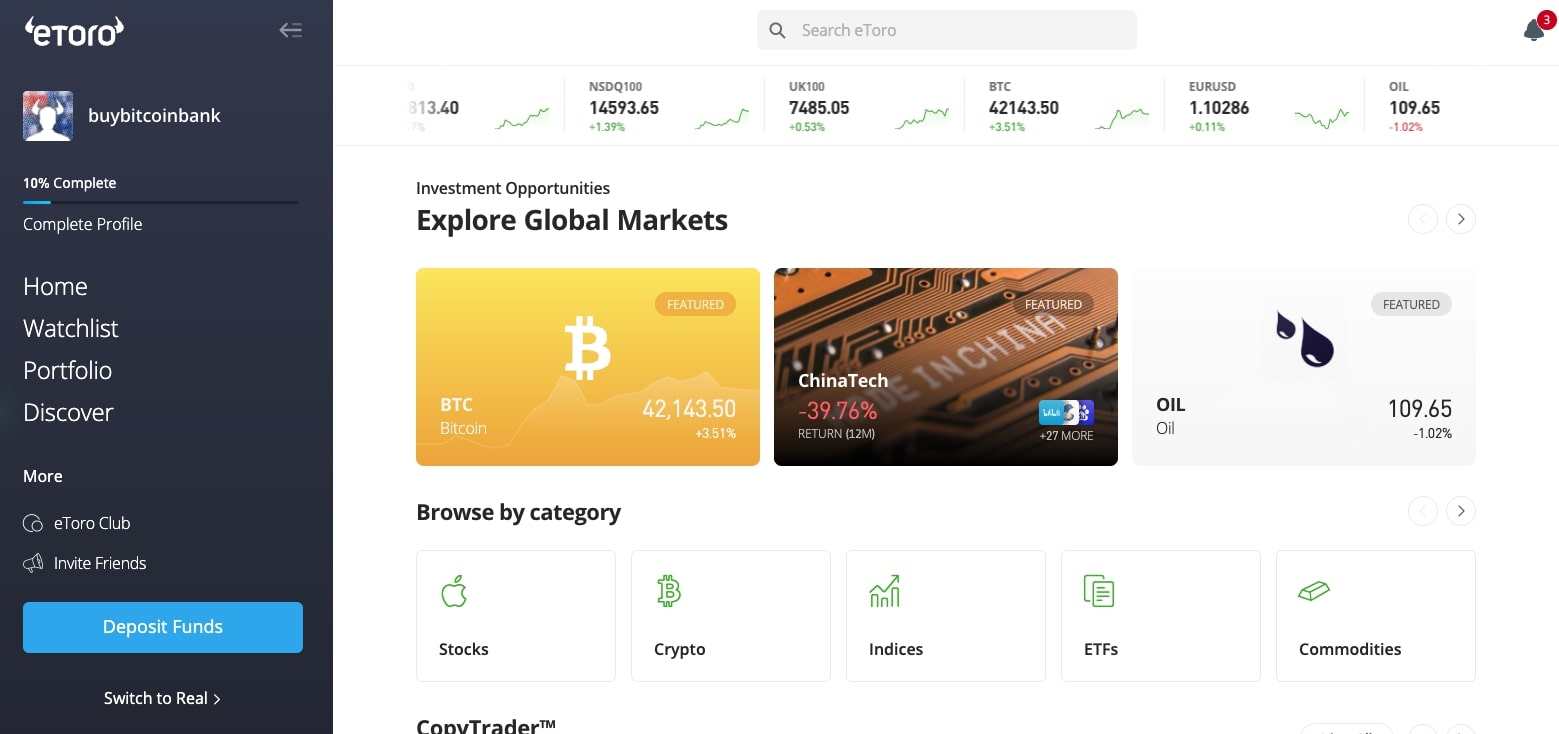Click the profile completion progress bar
This screenshot has width=1559, height=734.
tap(160, 202)
